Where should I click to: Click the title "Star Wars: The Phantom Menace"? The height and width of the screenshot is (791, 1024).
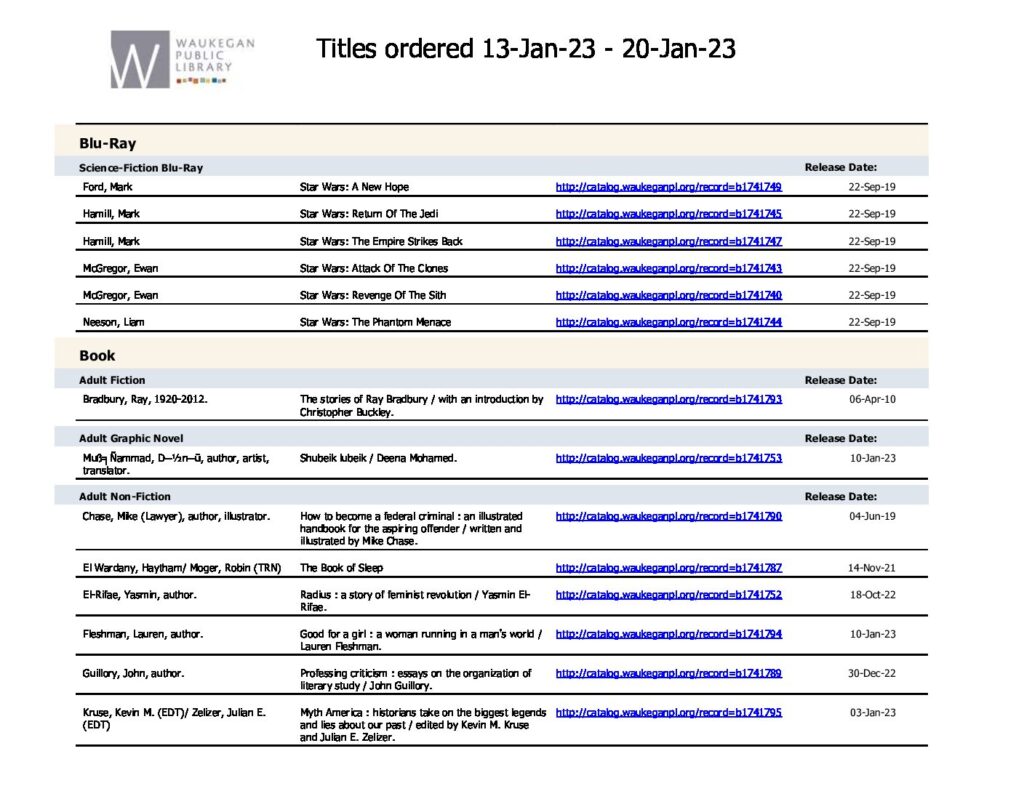376,322
